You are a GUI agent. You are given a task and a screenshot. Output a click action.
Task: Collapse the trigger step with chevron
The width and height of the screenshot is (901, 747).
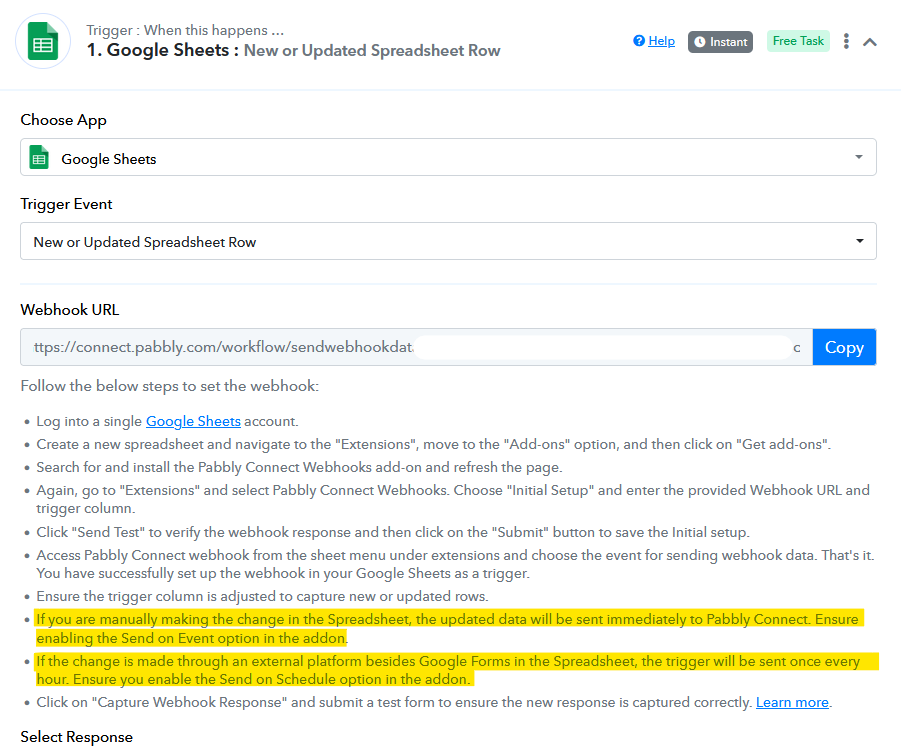[870, 42]
